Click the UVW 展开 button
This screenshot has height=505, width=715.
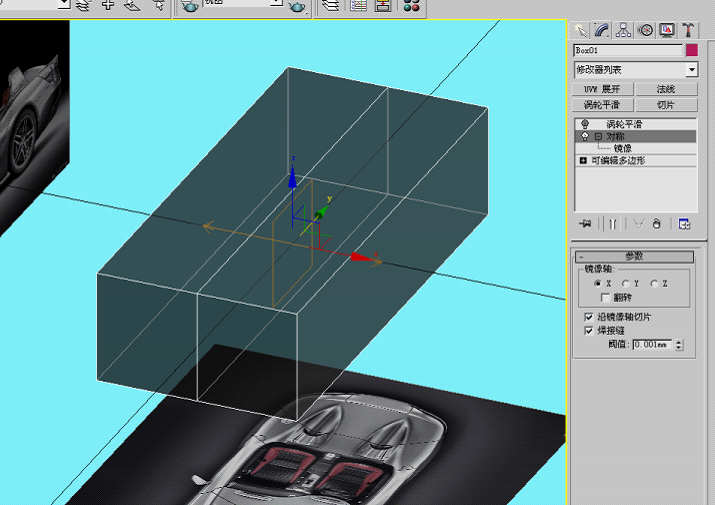[x=603, y=89]
